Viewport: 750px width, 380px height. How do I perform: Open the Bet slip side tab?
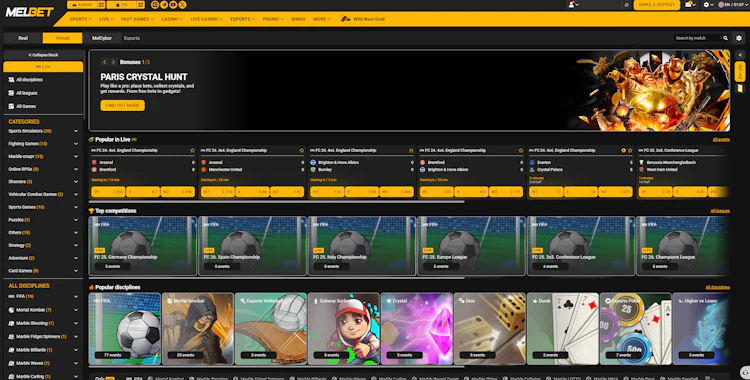[x=740, y=72]
